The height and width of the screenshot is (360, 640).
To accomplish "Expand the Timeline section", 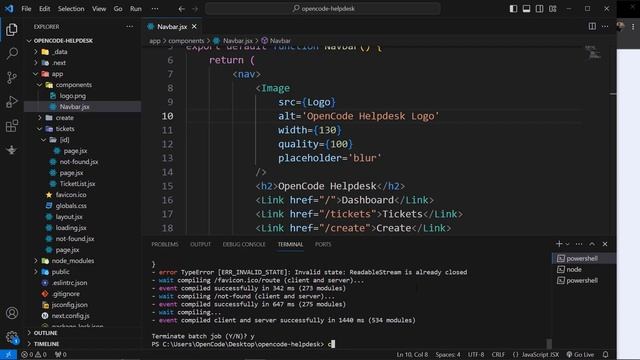I will coord(46,344).
